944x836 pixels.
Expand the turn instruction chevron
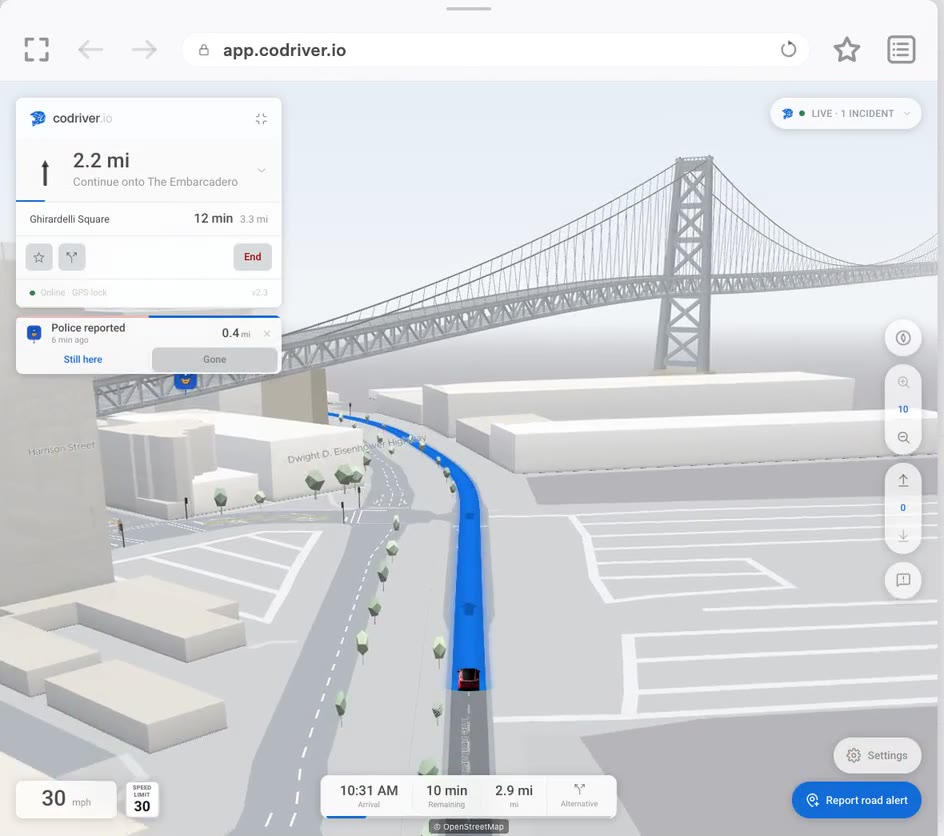pyautogui.click(x=261, y=170)
